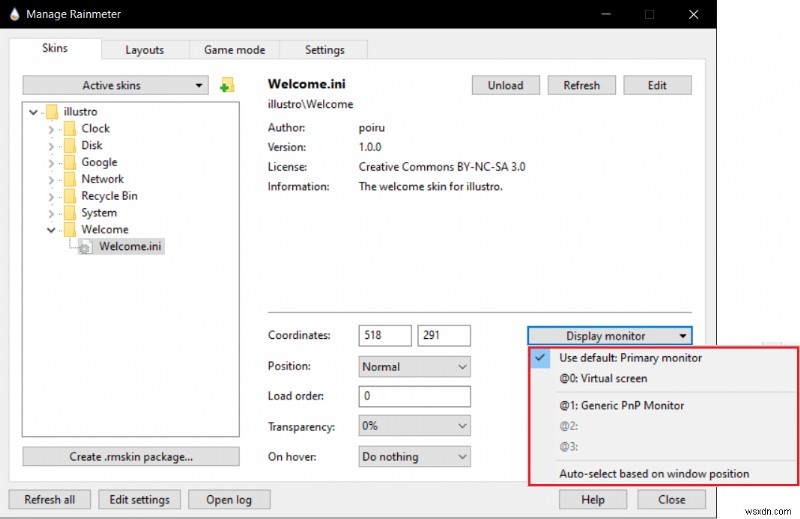Choose @0: Virtual screen menu item
Image resolution: width=800 pixels, height=519 pixels.
tap(663, 378)
